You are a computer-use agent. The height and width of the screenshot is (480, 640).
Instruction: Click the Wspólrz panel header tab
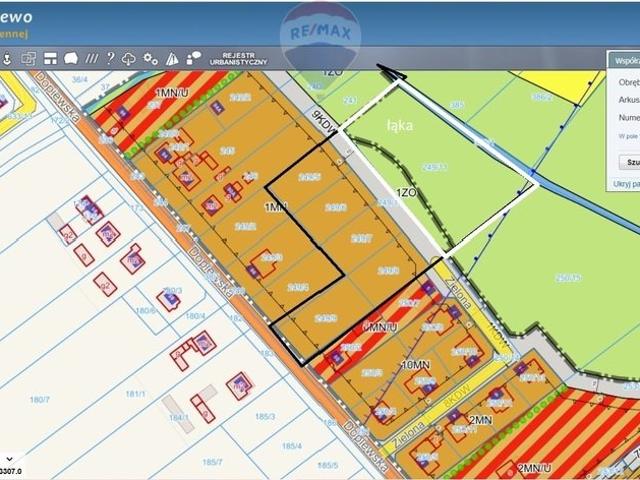[x=627, y=61]
